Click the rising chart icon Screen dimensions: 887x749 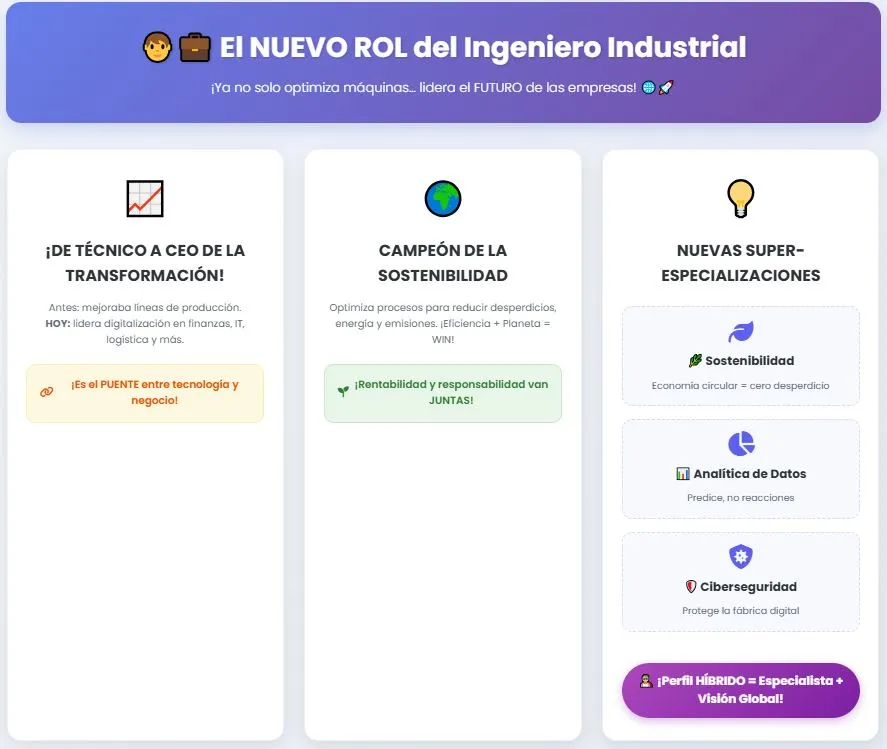(145, 199)
